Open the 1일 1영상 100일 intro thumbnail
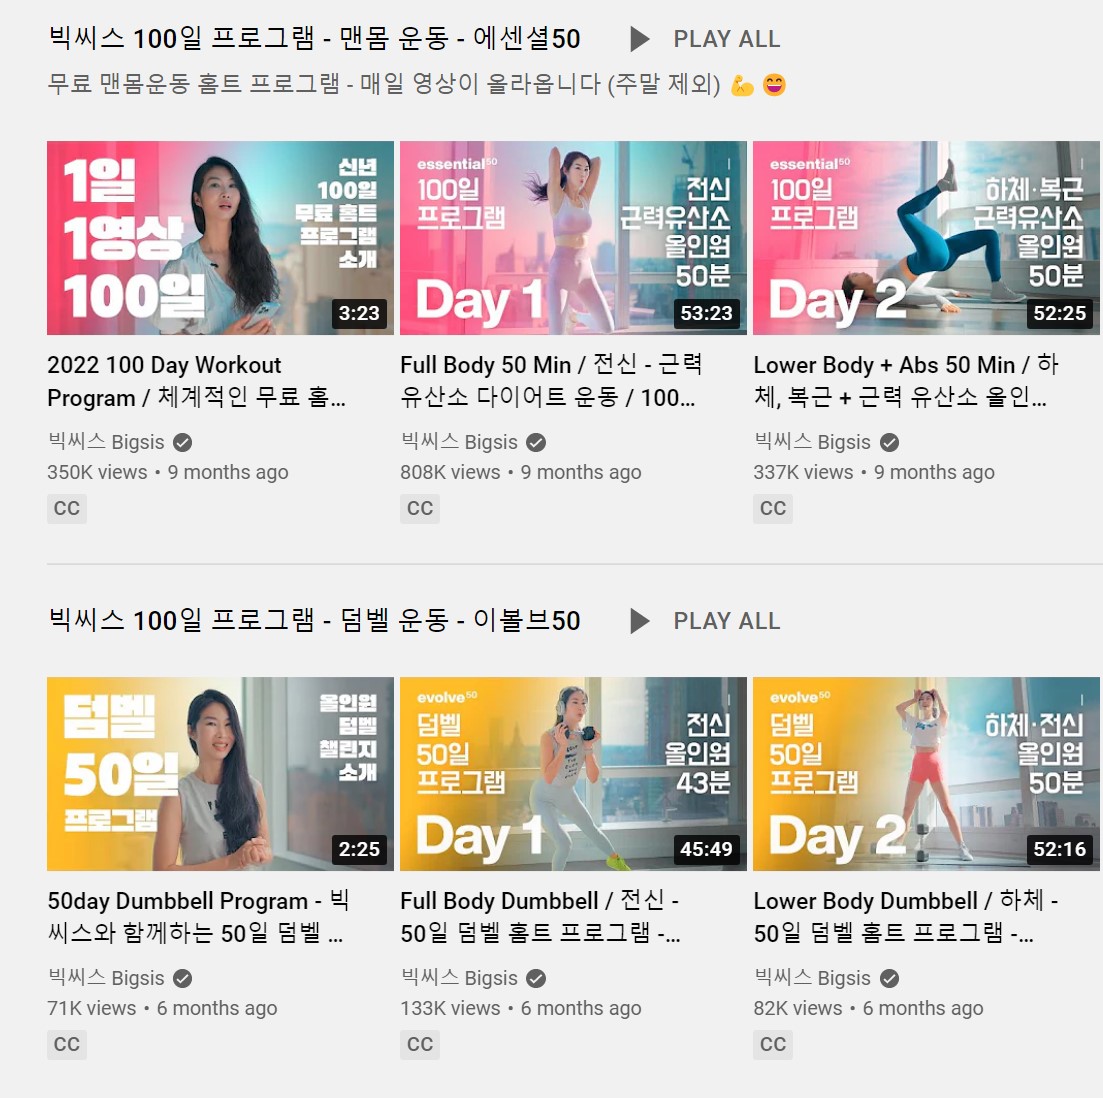Viewport: 1103px width, 1098px height. point(220,238)
